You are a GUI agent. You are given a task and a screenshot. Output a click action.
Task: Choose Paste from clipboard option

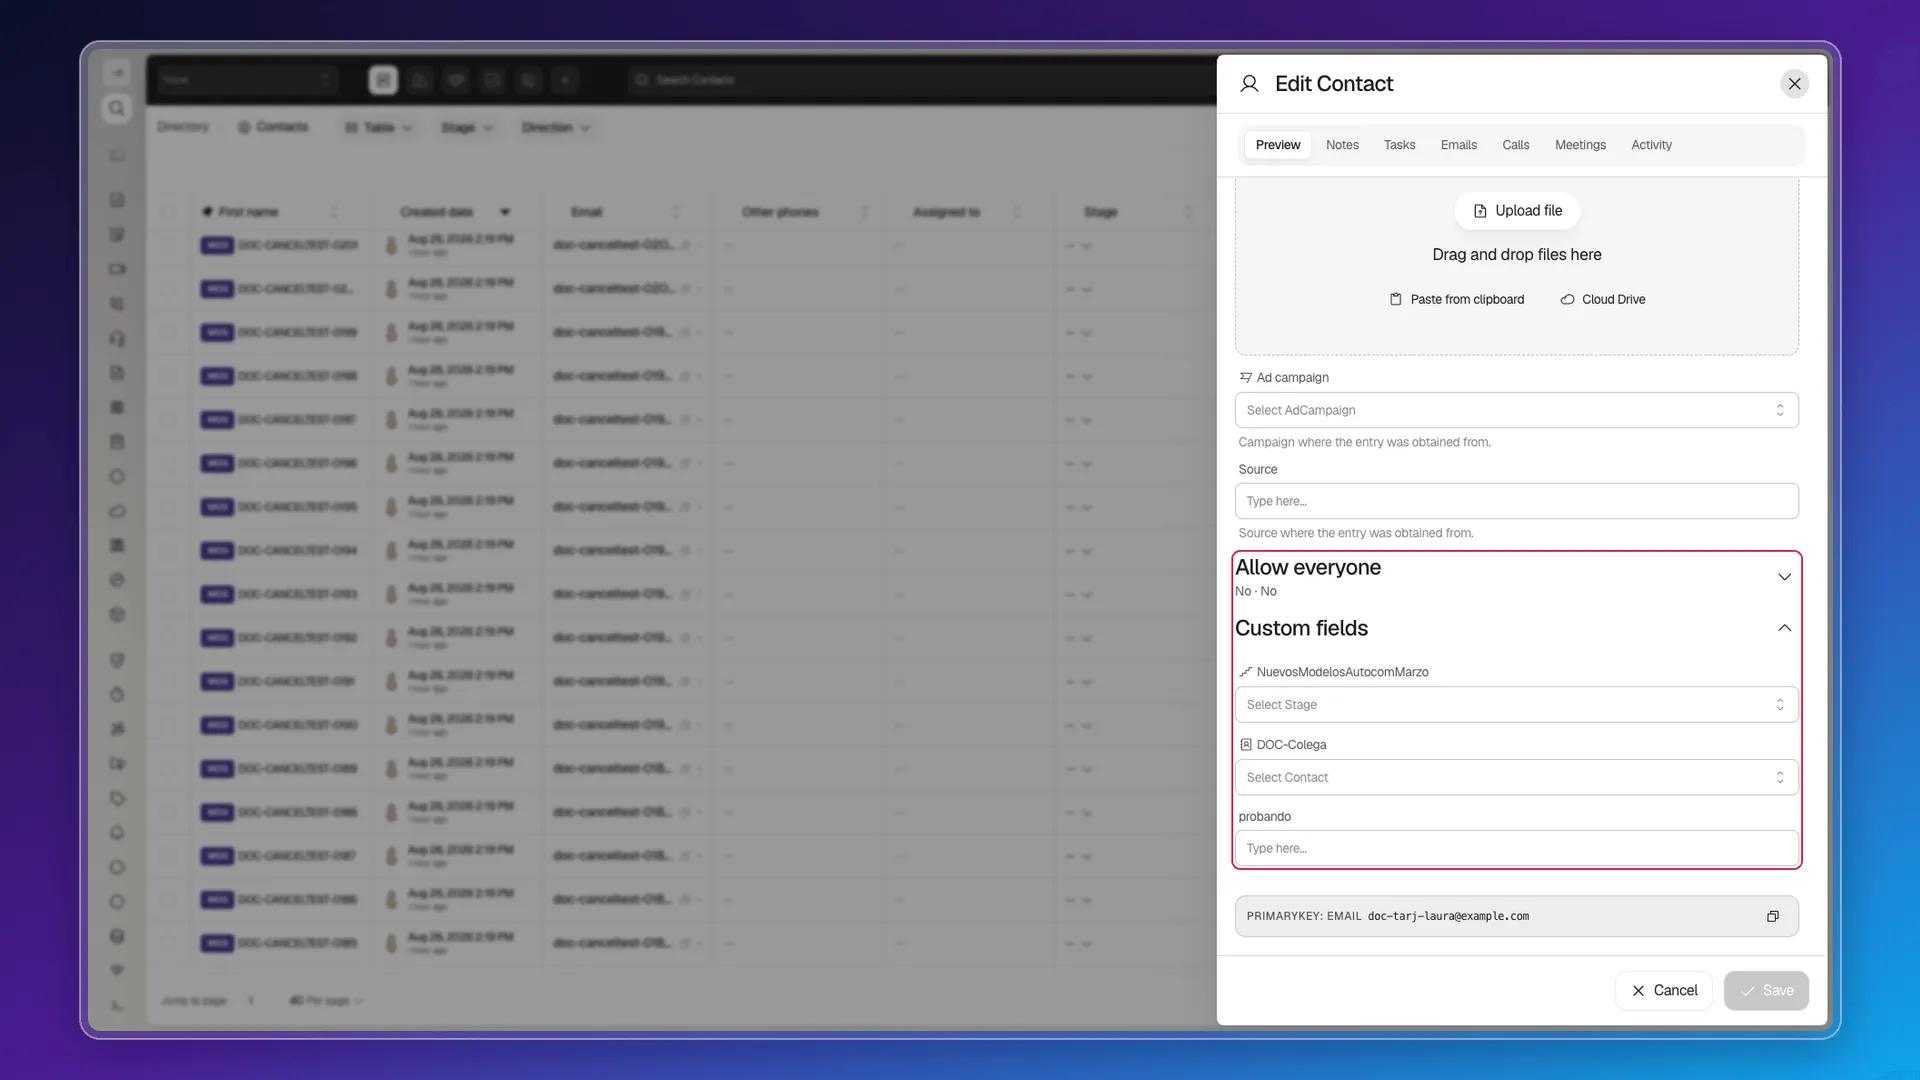(1456, 299)
